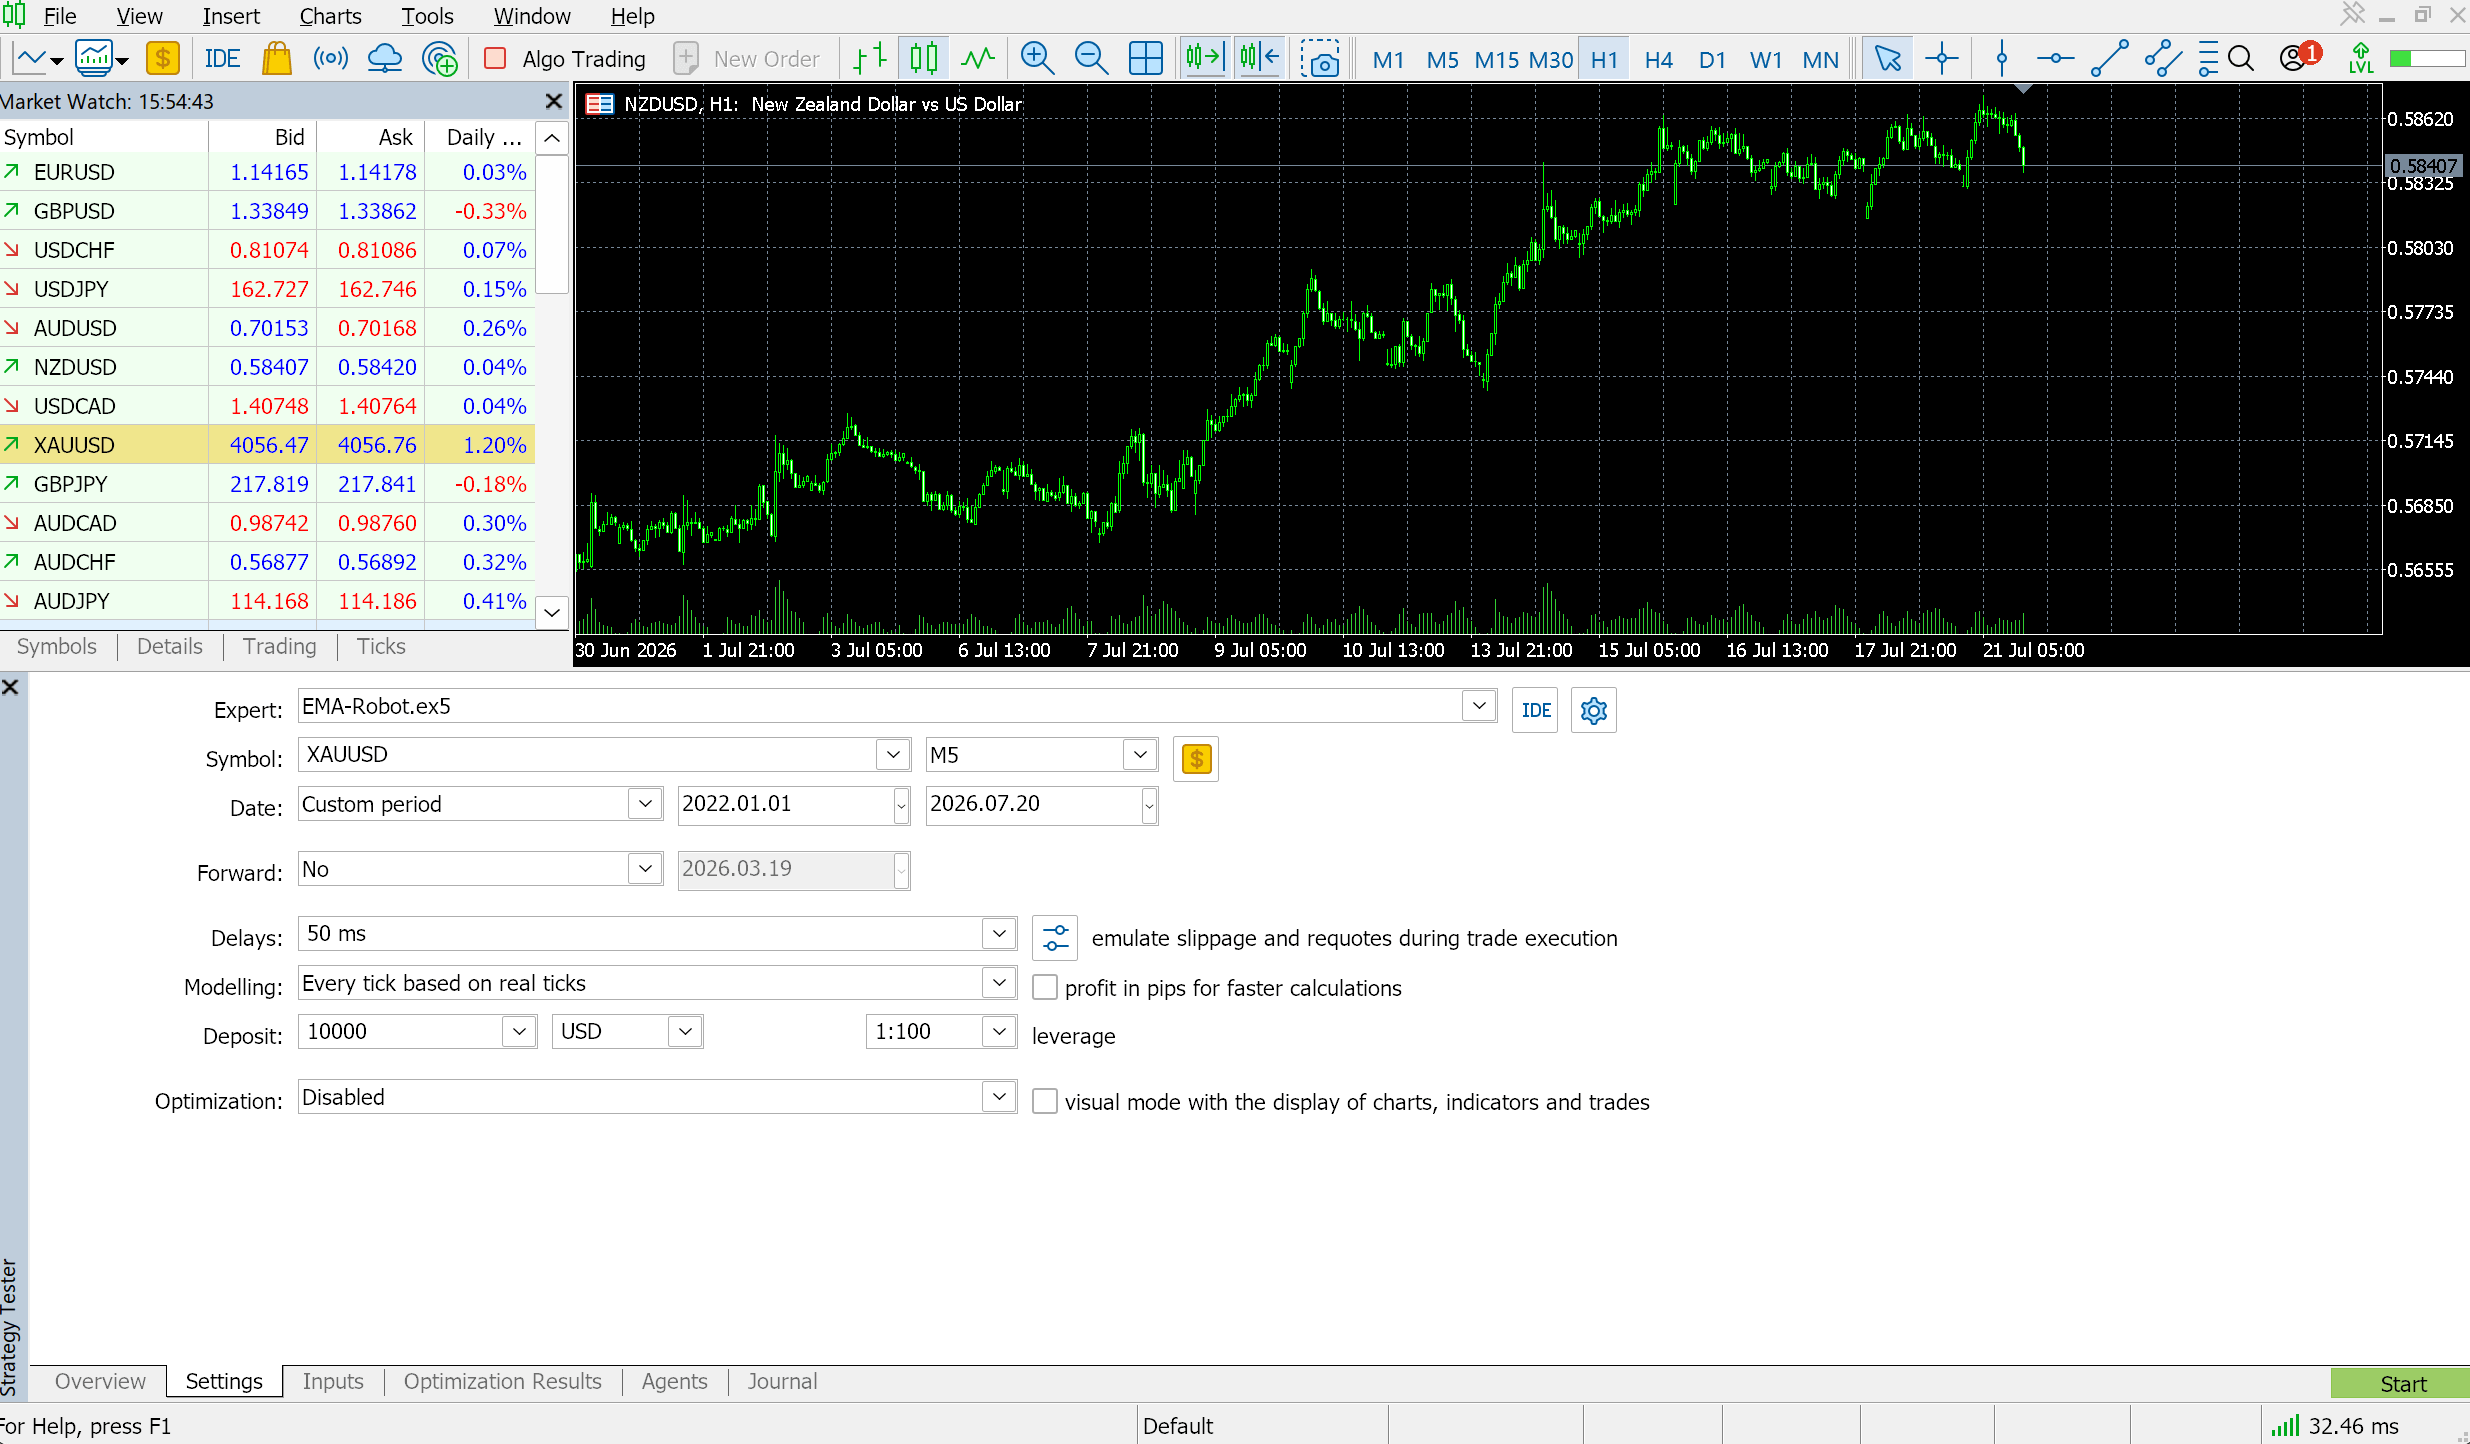Draw Fibonacci retracement tool

[2208, 59]
